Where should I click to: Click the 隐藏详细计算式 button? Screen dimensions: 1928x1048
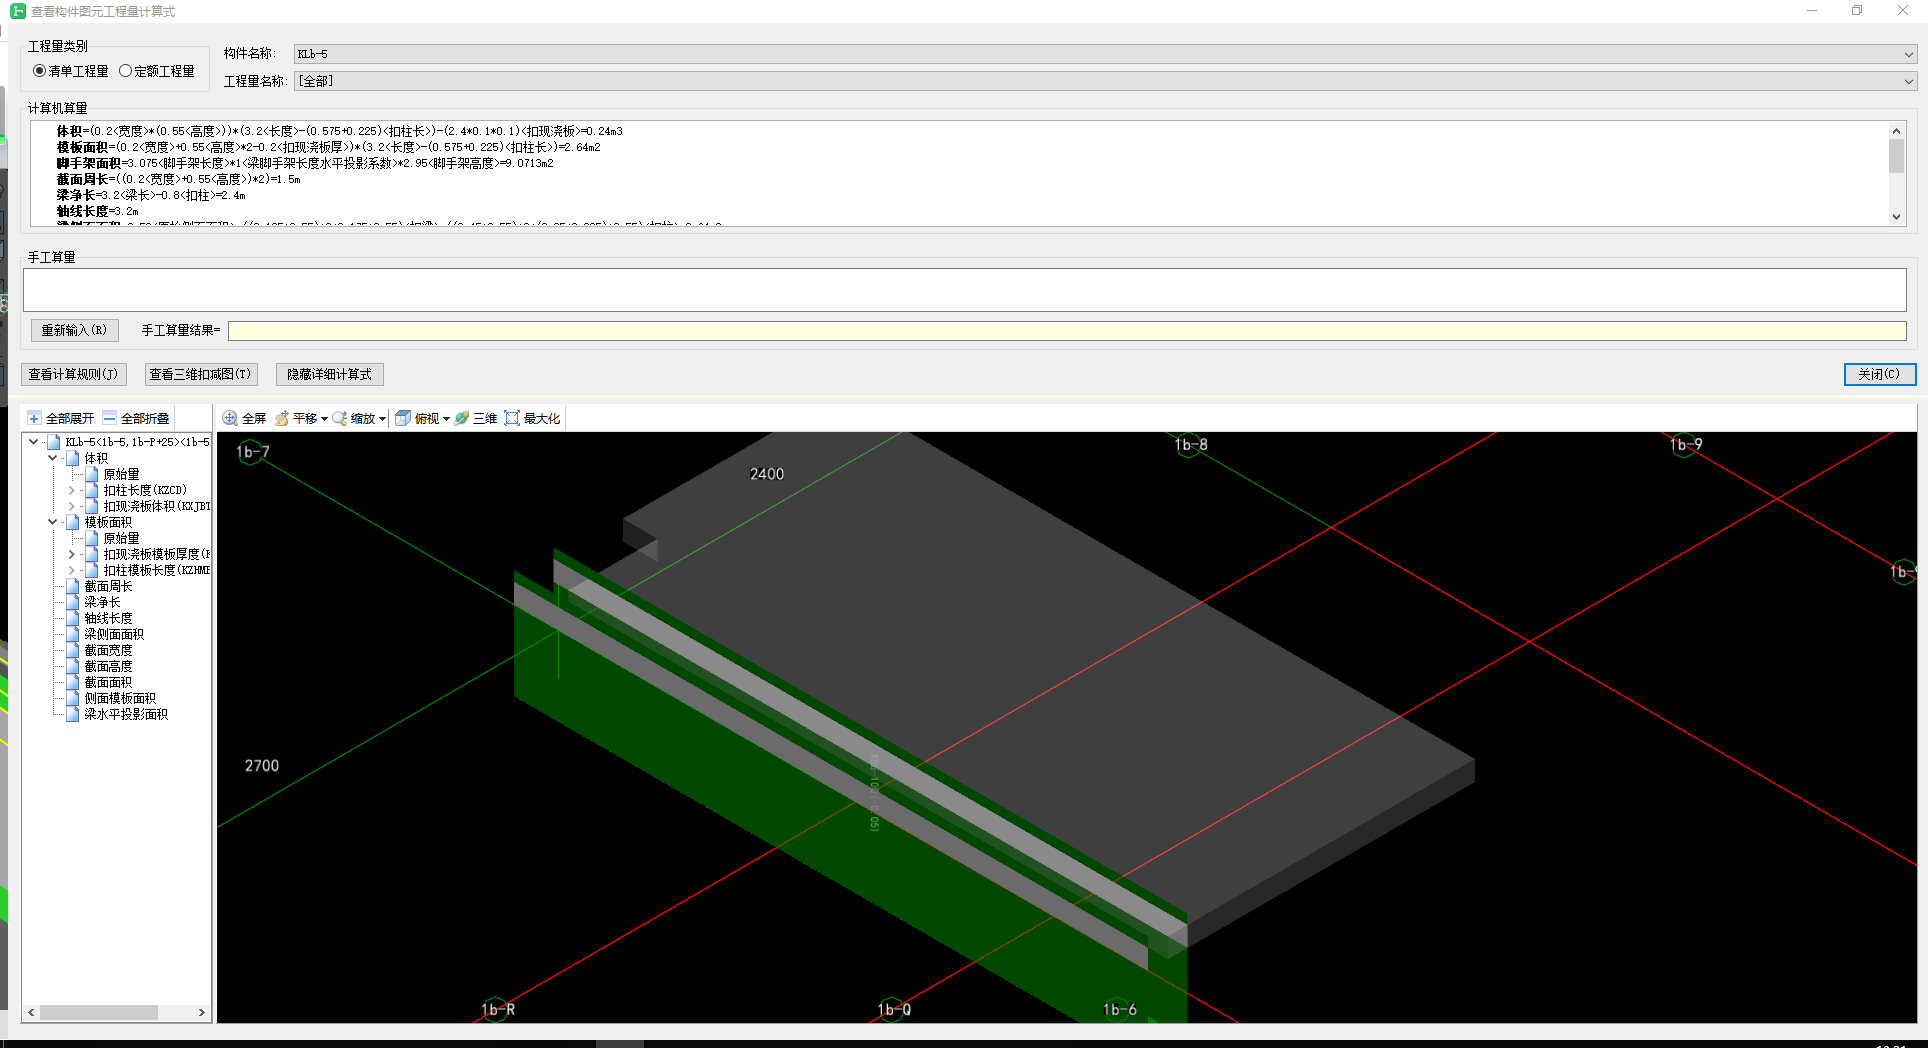[330, 374]
